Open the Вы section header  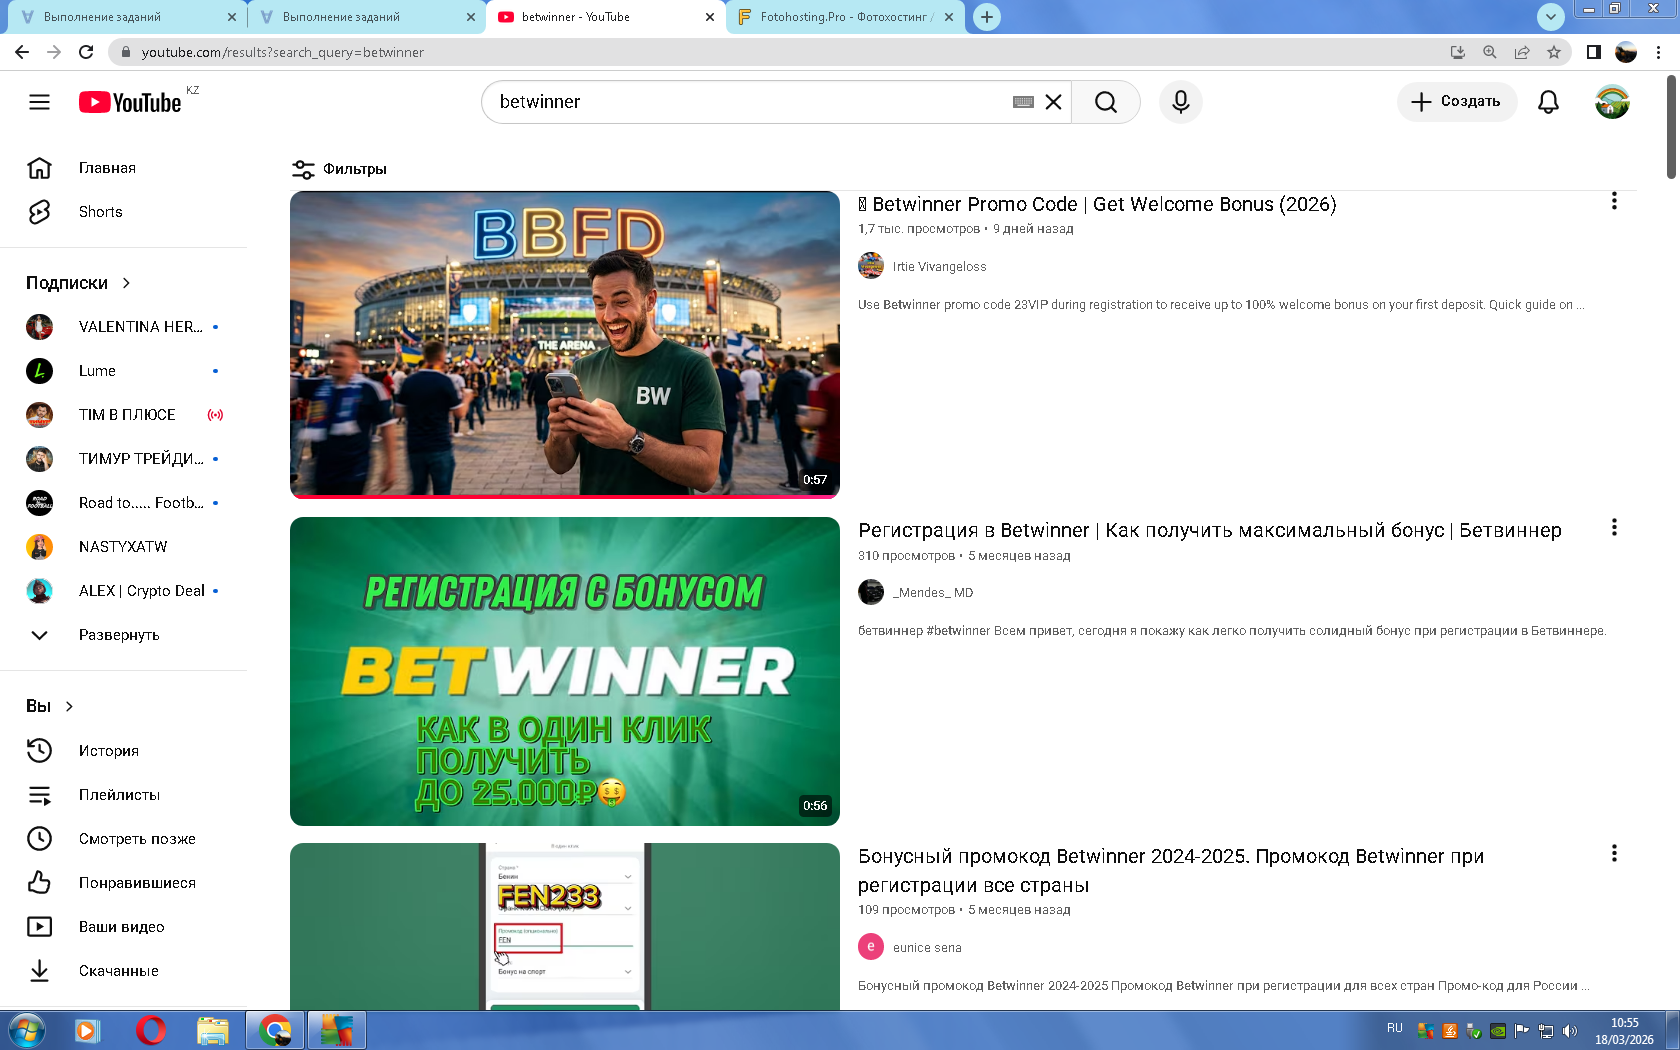[x=50, y=706]
